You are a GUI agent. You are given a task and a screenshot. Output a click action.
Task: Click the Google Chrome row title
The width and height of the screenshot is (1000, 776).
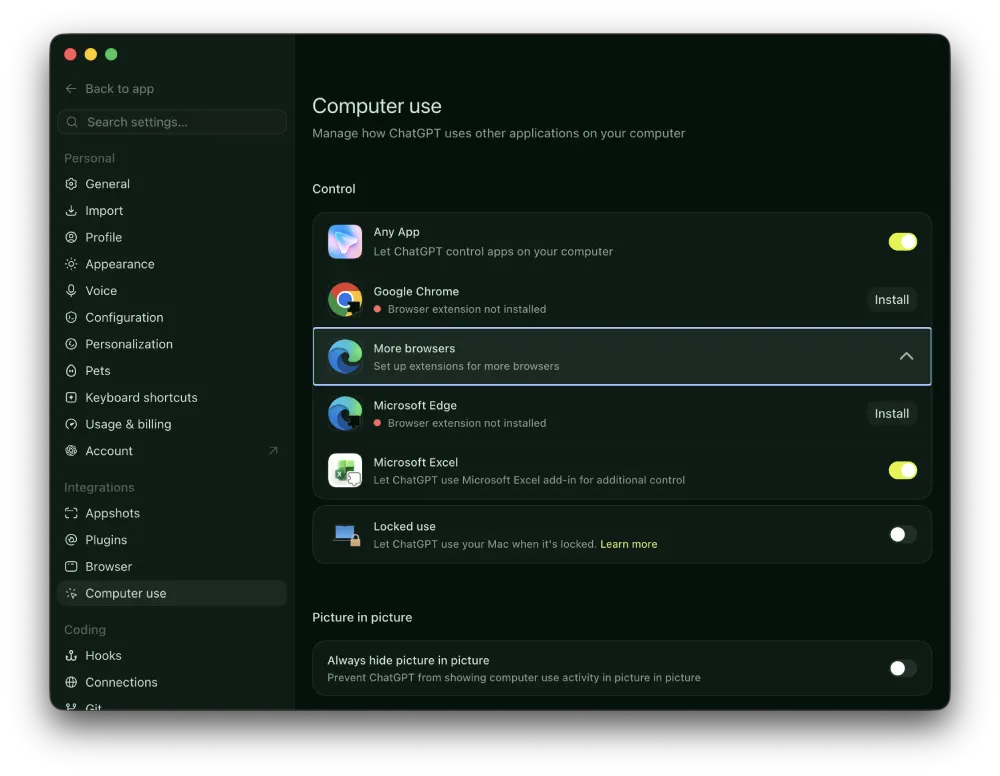(x=416, y=291)
